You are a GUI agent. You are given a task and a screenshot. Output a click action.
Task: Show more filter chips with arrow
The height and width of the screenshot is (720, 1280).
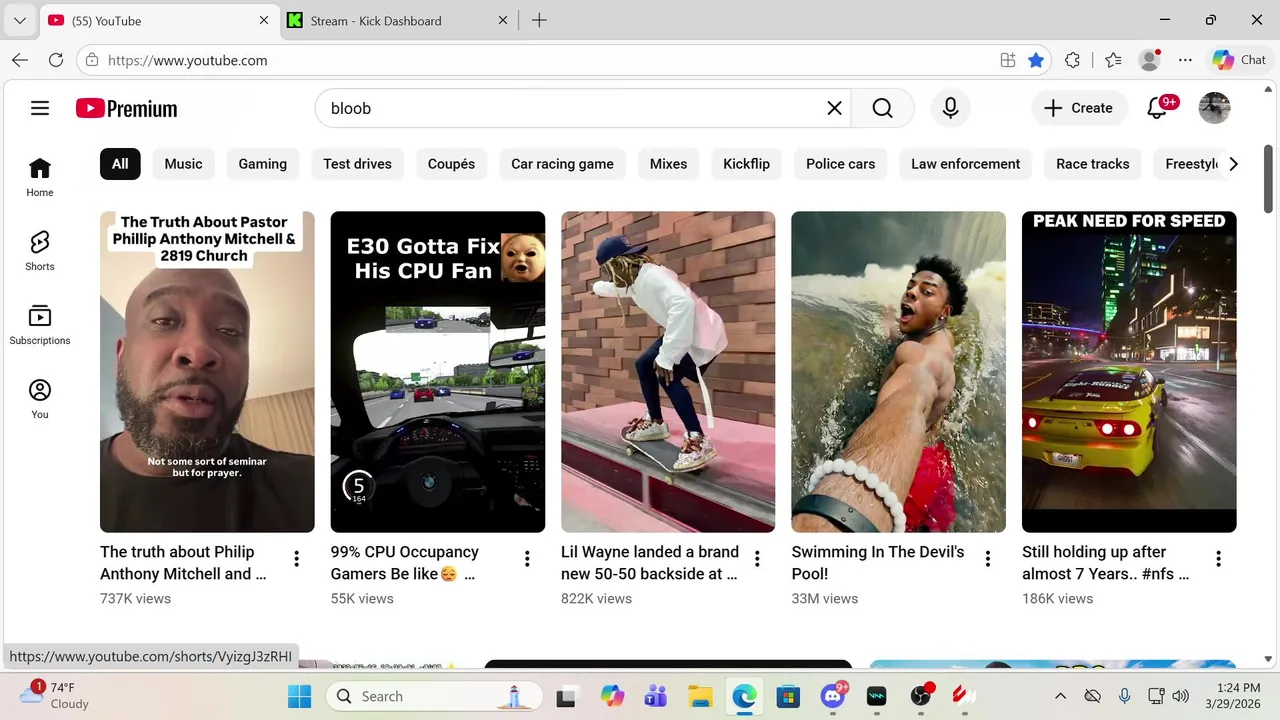click(x=1233, y=164)
